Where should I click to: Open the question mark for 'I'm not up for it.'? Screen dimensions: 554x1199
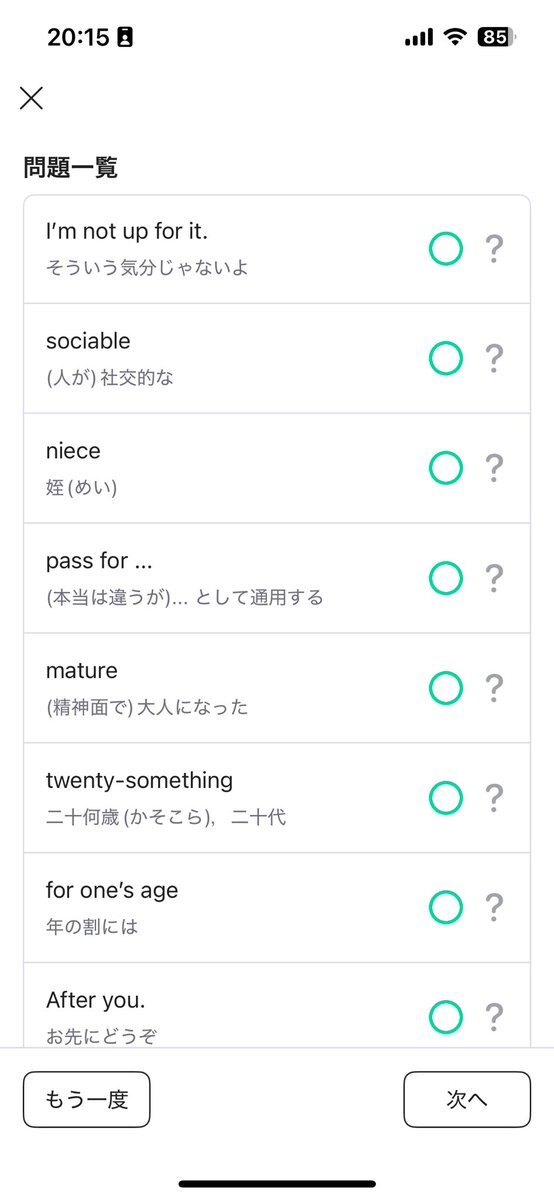pos(494,249)
